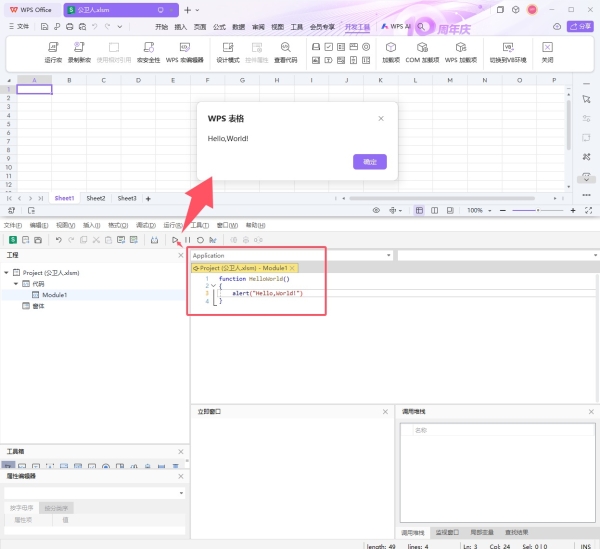Click the eye (reading mode) icon in status bar
The image size is (600, 549).
point(376,210)
